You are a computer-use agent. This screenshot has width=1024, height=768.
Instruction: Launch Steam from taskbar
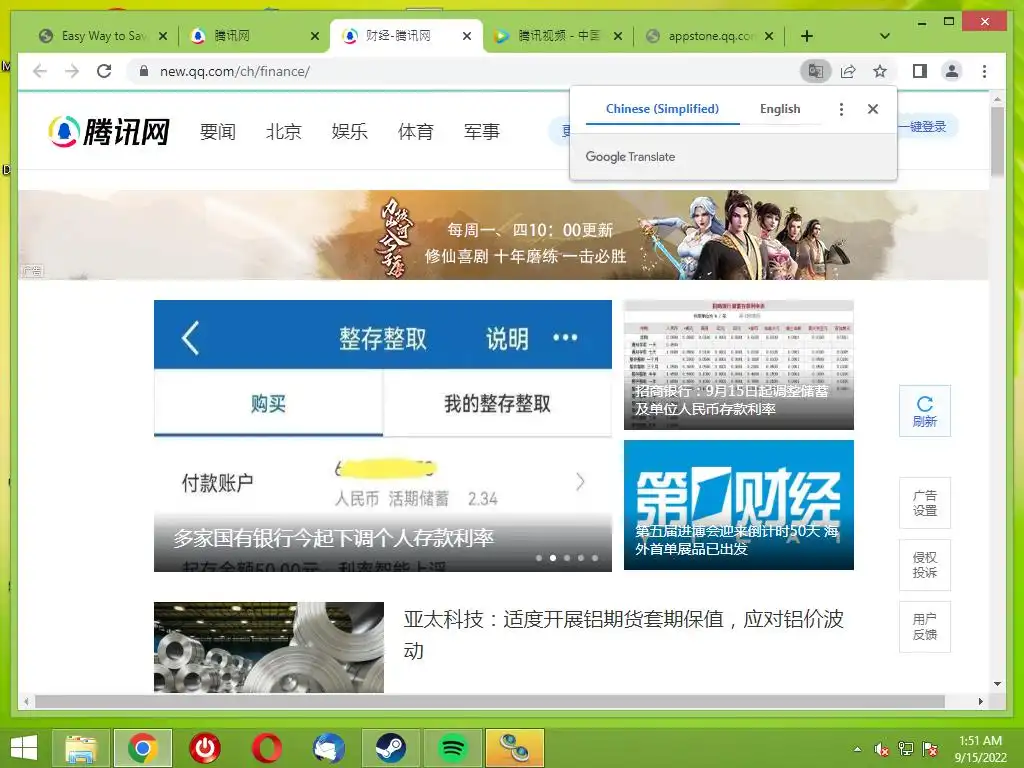[x=391, y=748]
